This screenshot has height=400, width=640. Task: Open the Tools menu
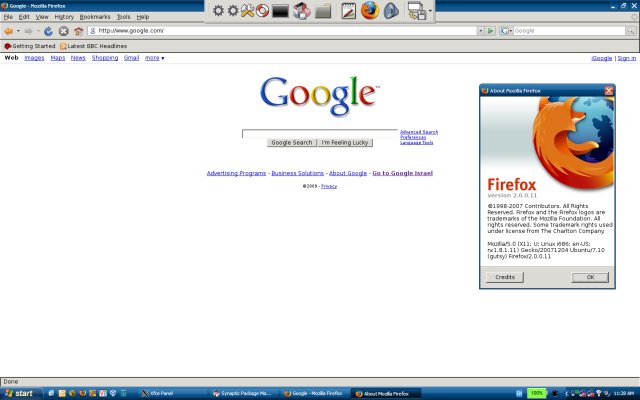coord(123,17)
